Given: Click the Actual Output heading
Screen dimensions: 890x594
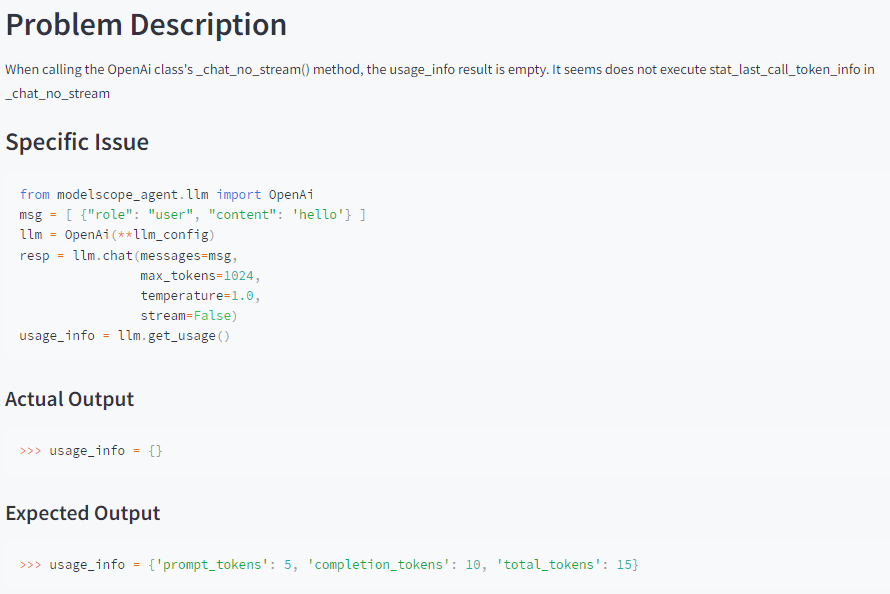Looking at the screenshot, I should (x=69, y=399).
